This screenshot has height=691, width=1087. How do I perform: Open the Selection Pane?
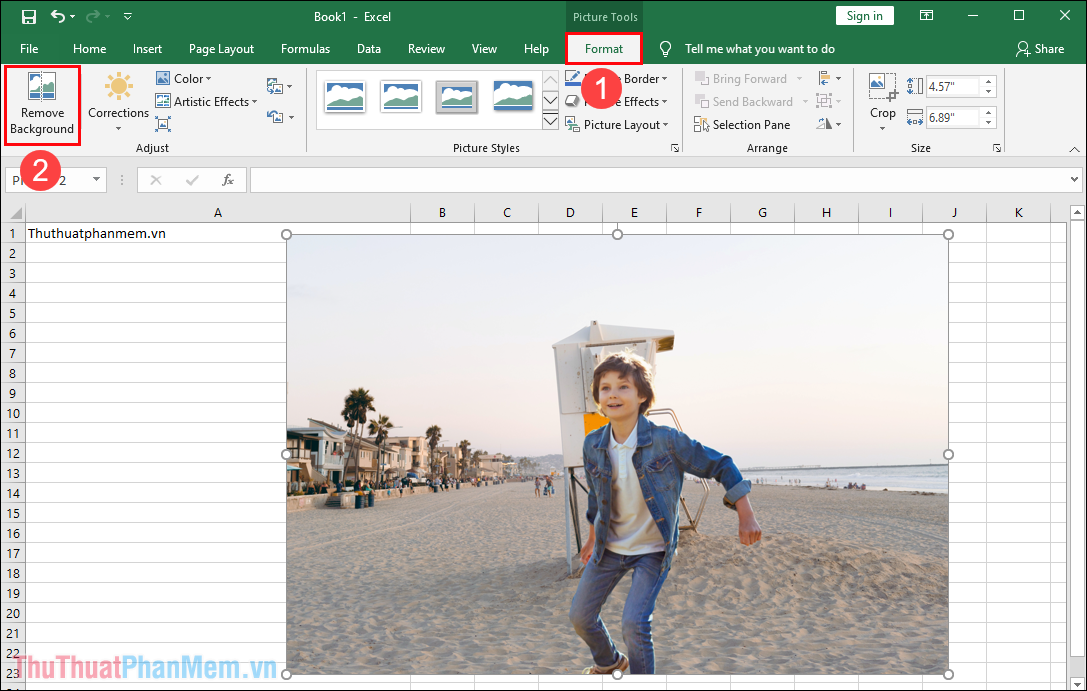pos(742,124)
